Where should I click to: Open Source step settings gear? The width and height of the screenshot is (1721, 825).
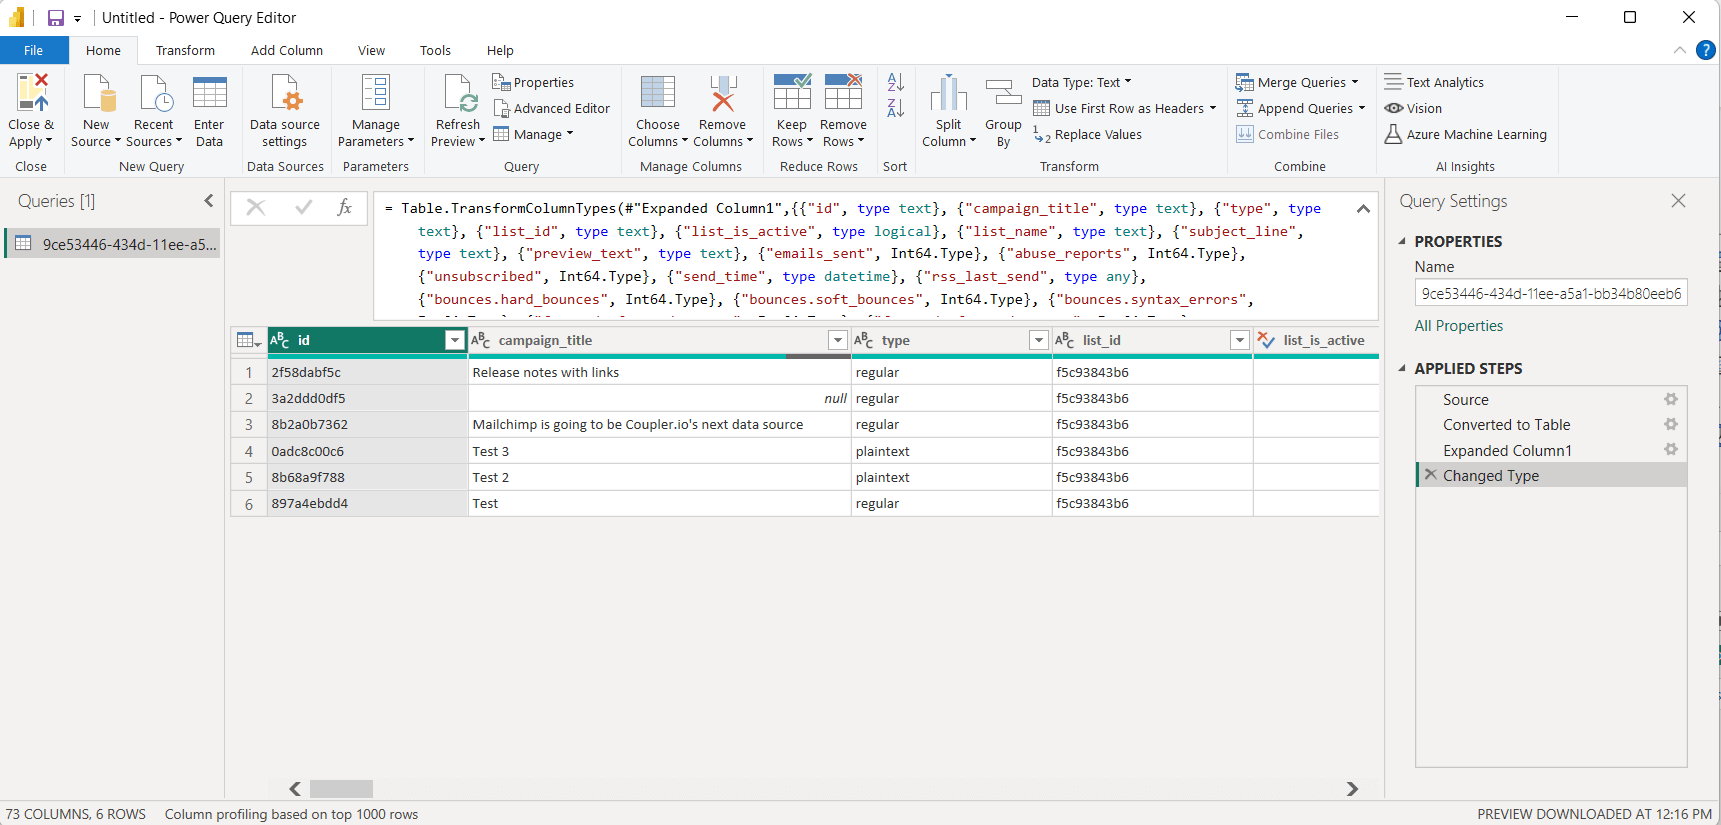[1671, 399]
